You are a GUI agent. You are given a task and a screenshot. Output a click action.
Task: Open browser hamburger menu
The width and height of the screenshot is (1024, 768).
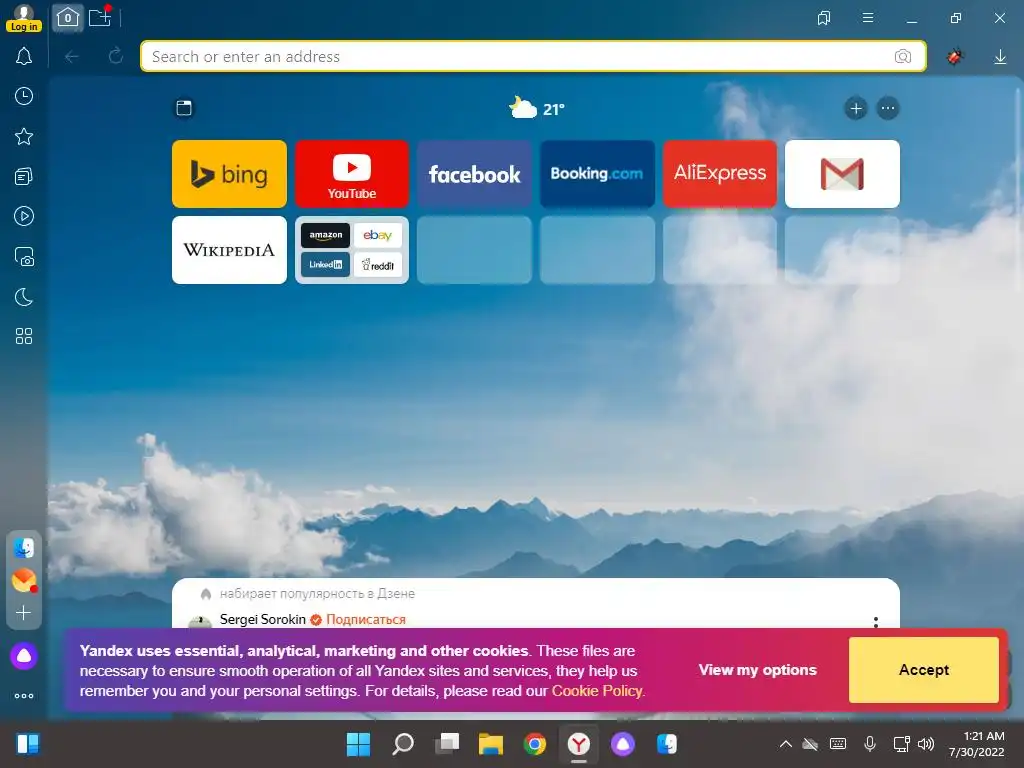868,18
